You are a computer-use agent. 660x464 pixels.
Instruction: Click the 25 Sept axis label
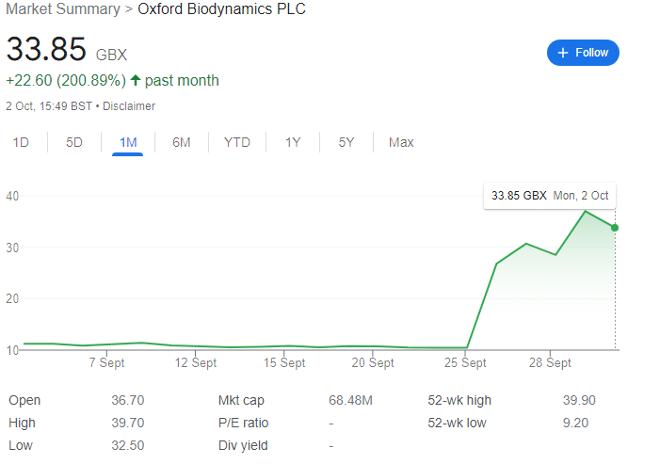465,363
